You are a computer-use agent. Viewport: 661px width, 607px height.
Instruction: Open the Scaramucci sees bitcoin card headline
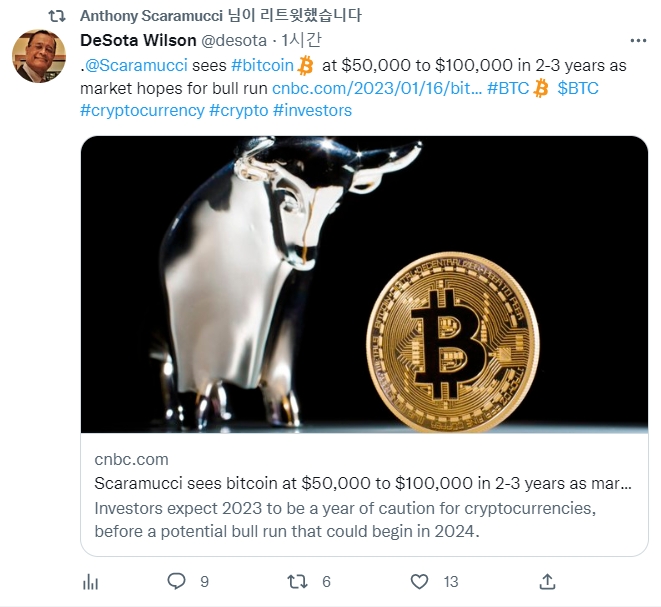(363, 483)
